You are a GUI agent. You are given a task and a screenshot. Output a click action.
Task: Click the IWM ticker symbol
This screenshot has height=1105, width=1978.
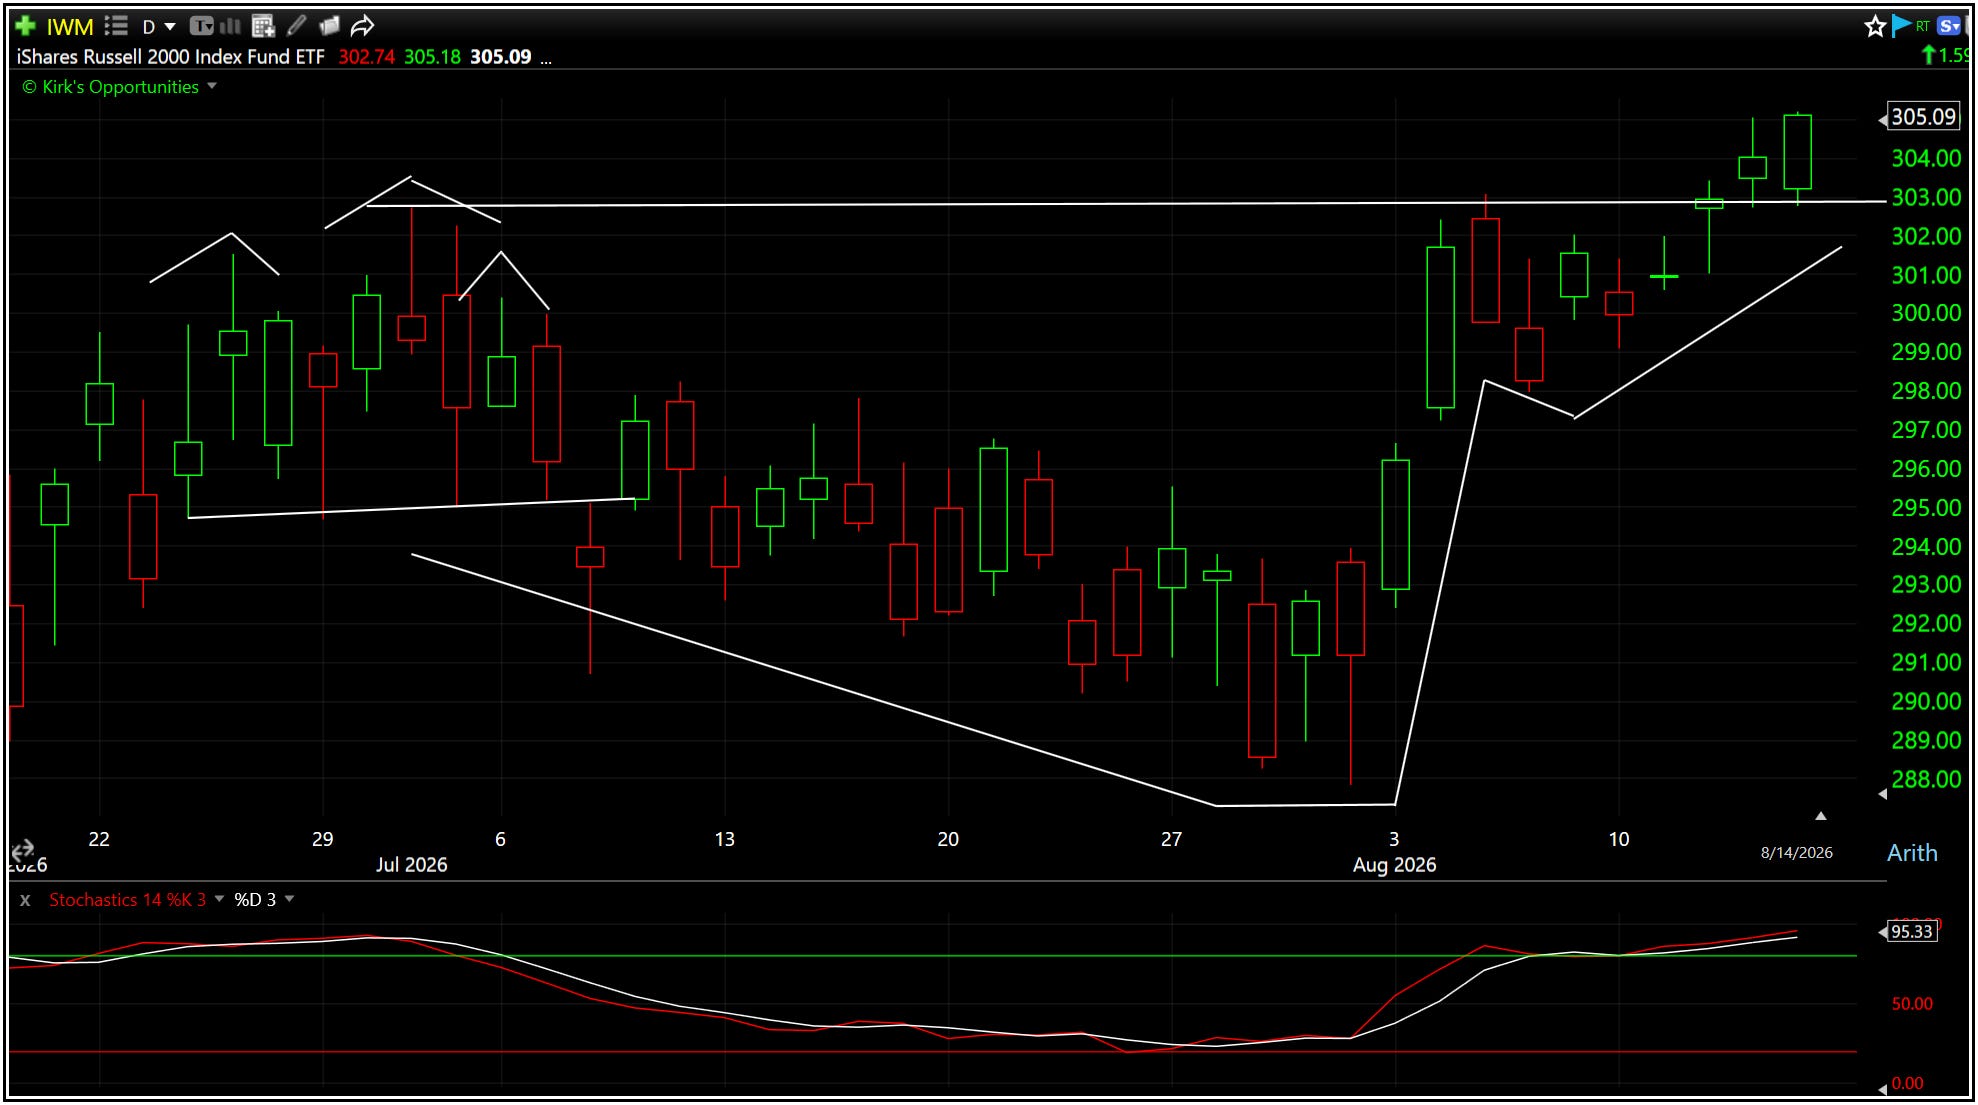(x=69, y=27)
